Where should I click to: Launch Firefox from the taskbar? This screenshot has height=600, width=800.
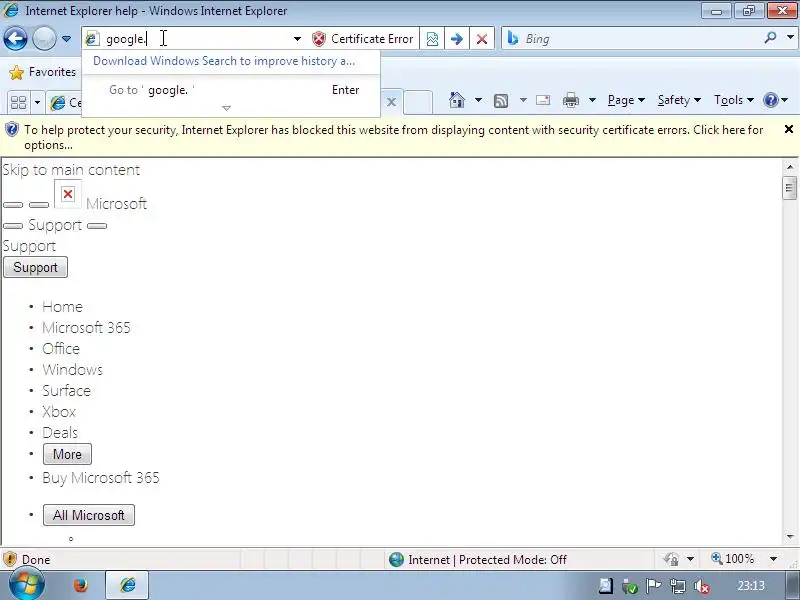(x=81, y=585)
